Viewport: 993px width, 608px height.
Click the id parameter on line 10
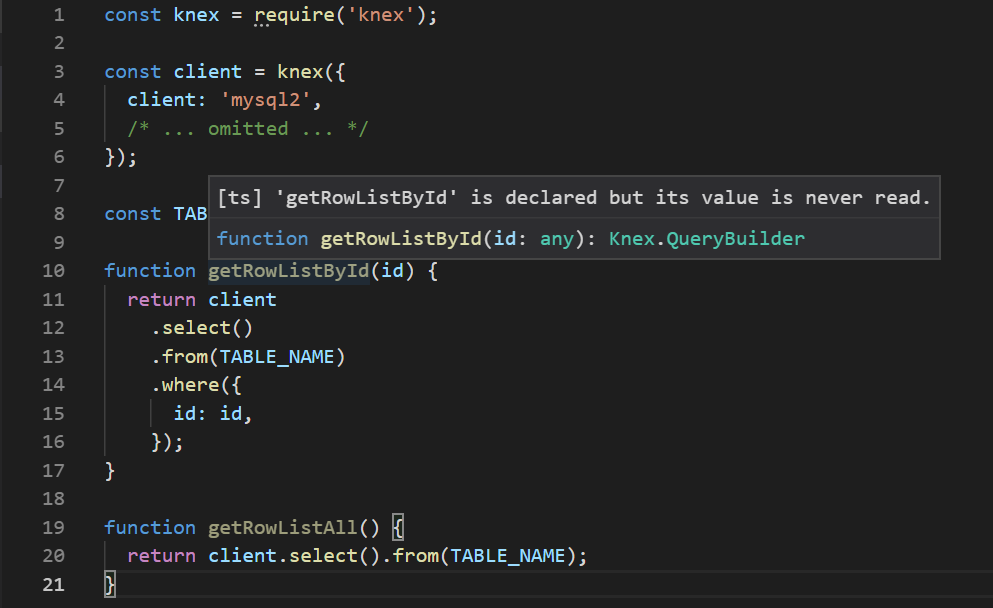pos(392,270)
